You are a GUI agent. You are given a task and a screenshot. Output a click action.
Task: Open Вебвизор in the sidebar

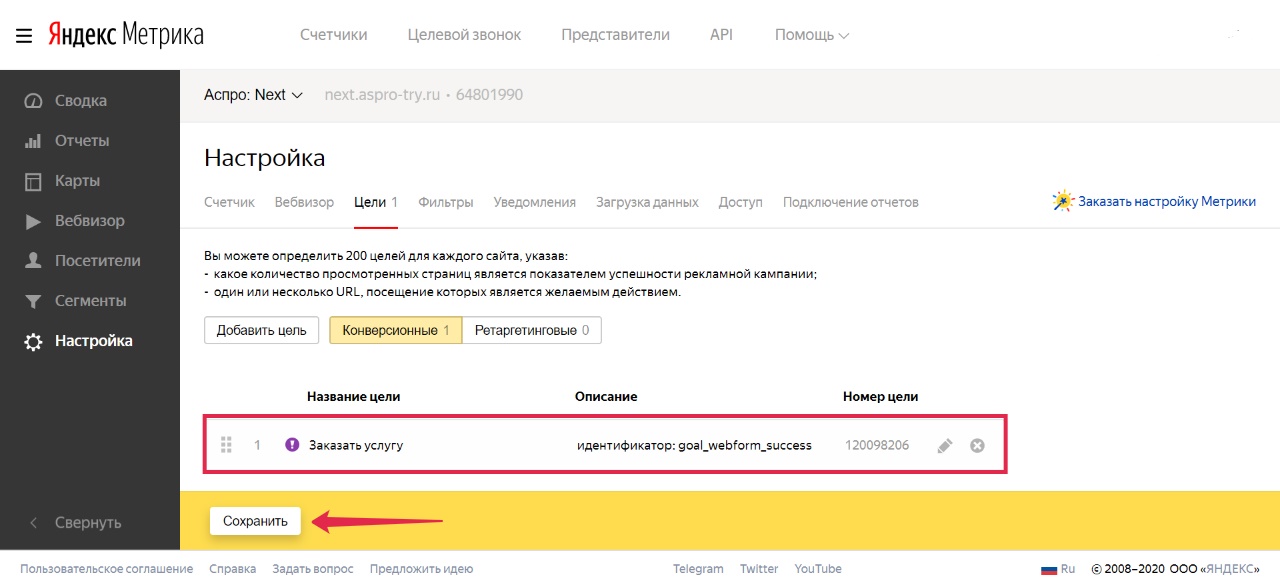90,221
